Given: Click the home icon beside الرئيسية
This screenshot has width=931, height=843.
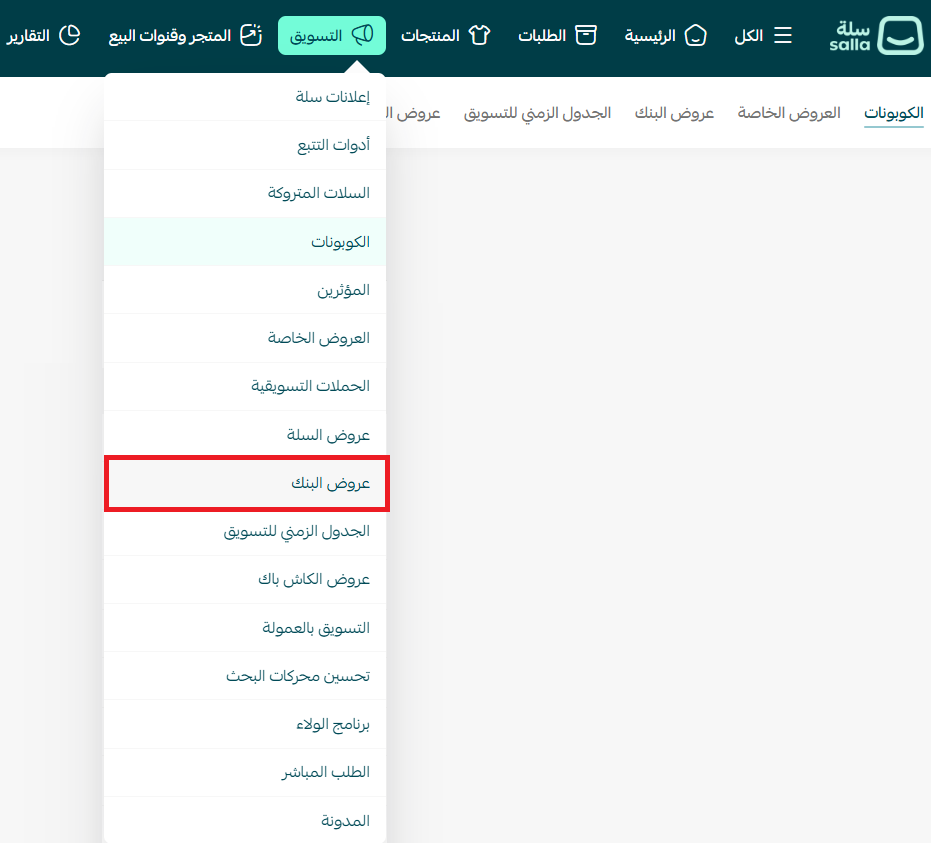Looking at the screenshot, I should tap(695, 36).
